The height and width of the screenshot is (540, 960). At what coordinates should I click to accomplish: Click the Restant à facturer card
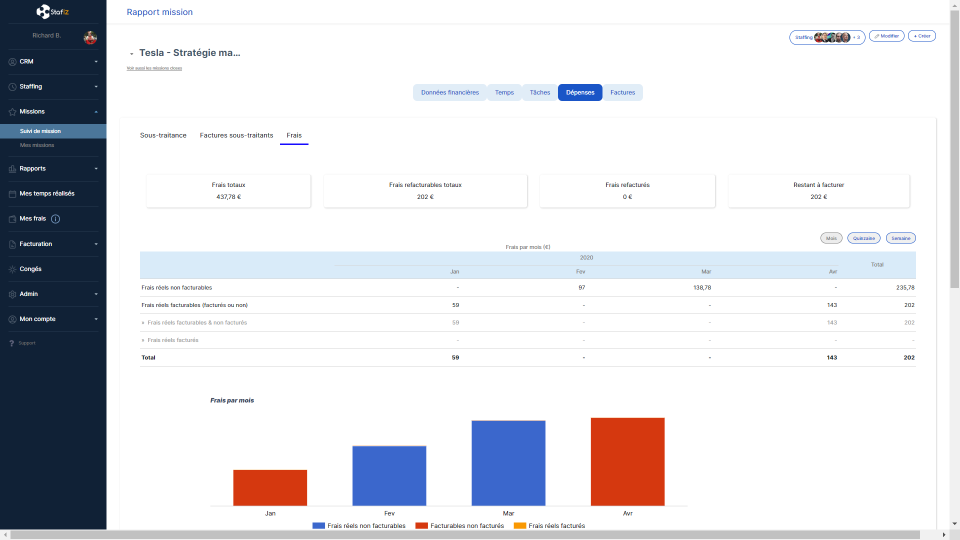[x=819, y=191]
